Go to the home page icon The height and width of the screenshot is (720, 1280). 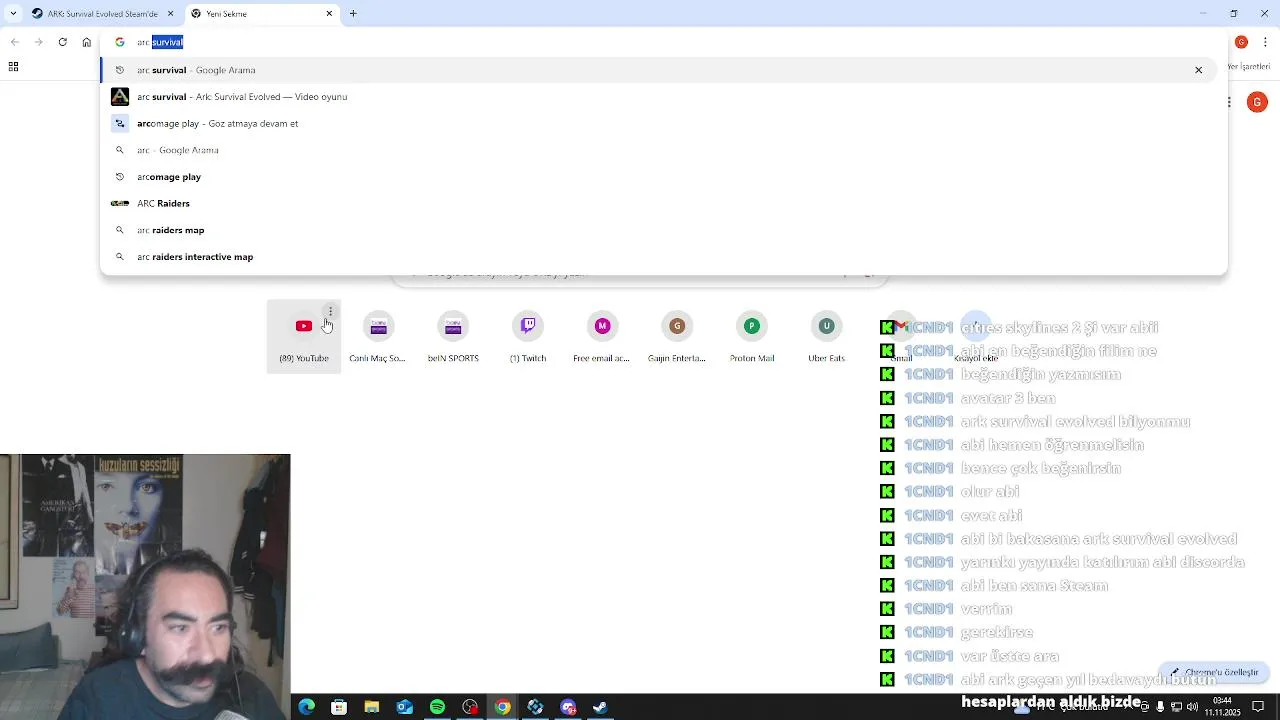click(87, 42)
